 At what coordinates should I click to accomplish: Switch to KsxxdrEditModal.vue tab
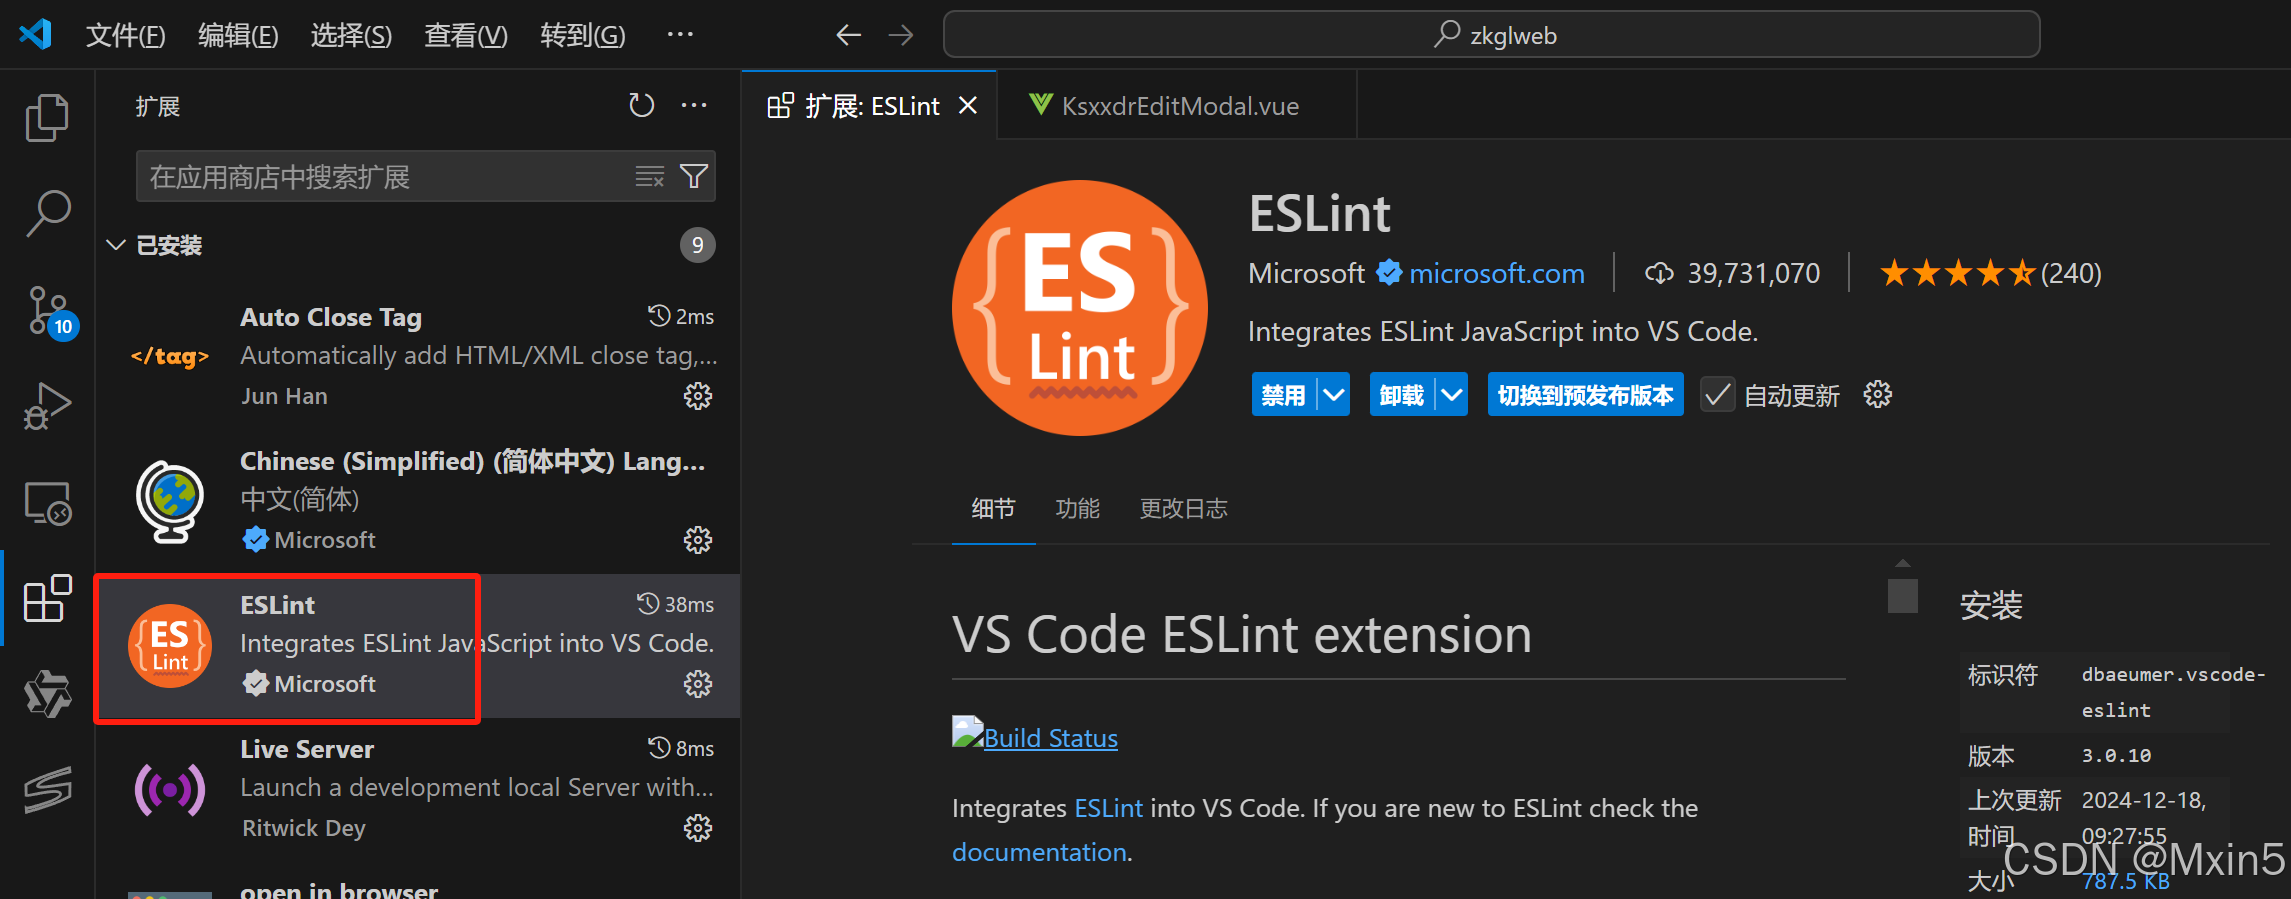pyautogui.click(x=1176, y=105)
